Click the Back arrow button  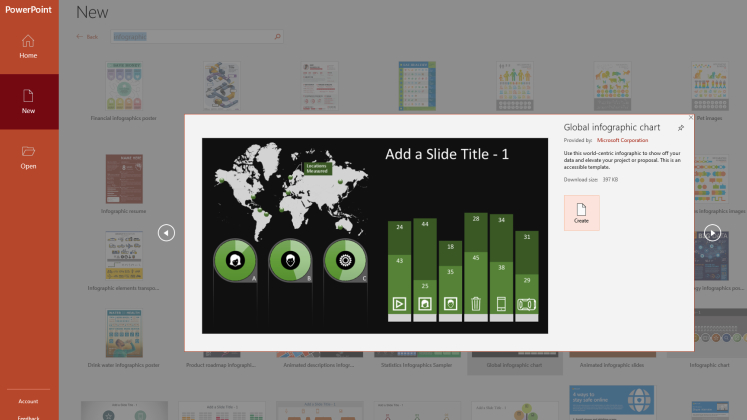pos(86,37)
